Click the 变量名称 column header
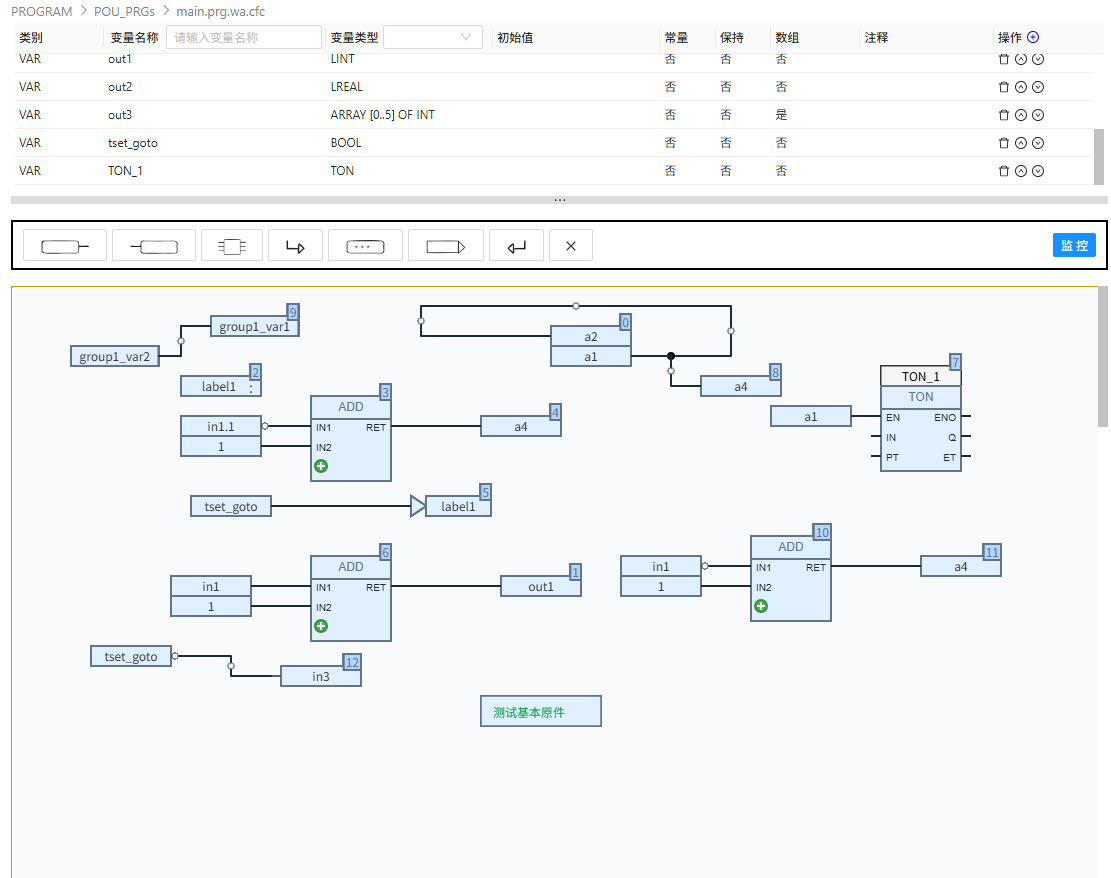This screenshot has width=1111, height=878. click(134, 38)
